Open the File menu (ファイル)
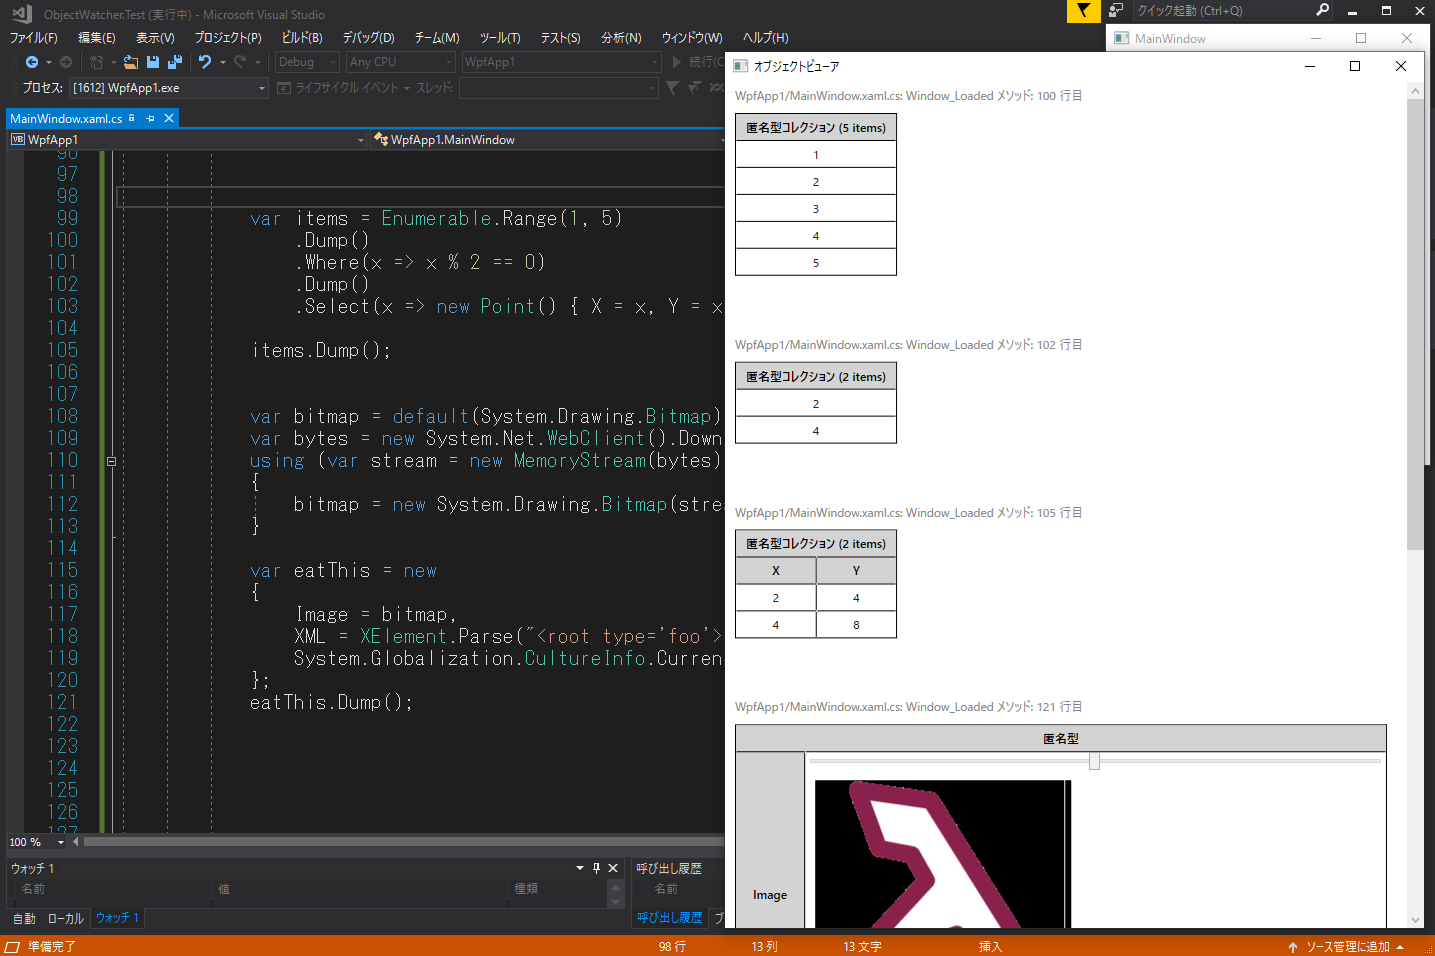 (33, 38)
